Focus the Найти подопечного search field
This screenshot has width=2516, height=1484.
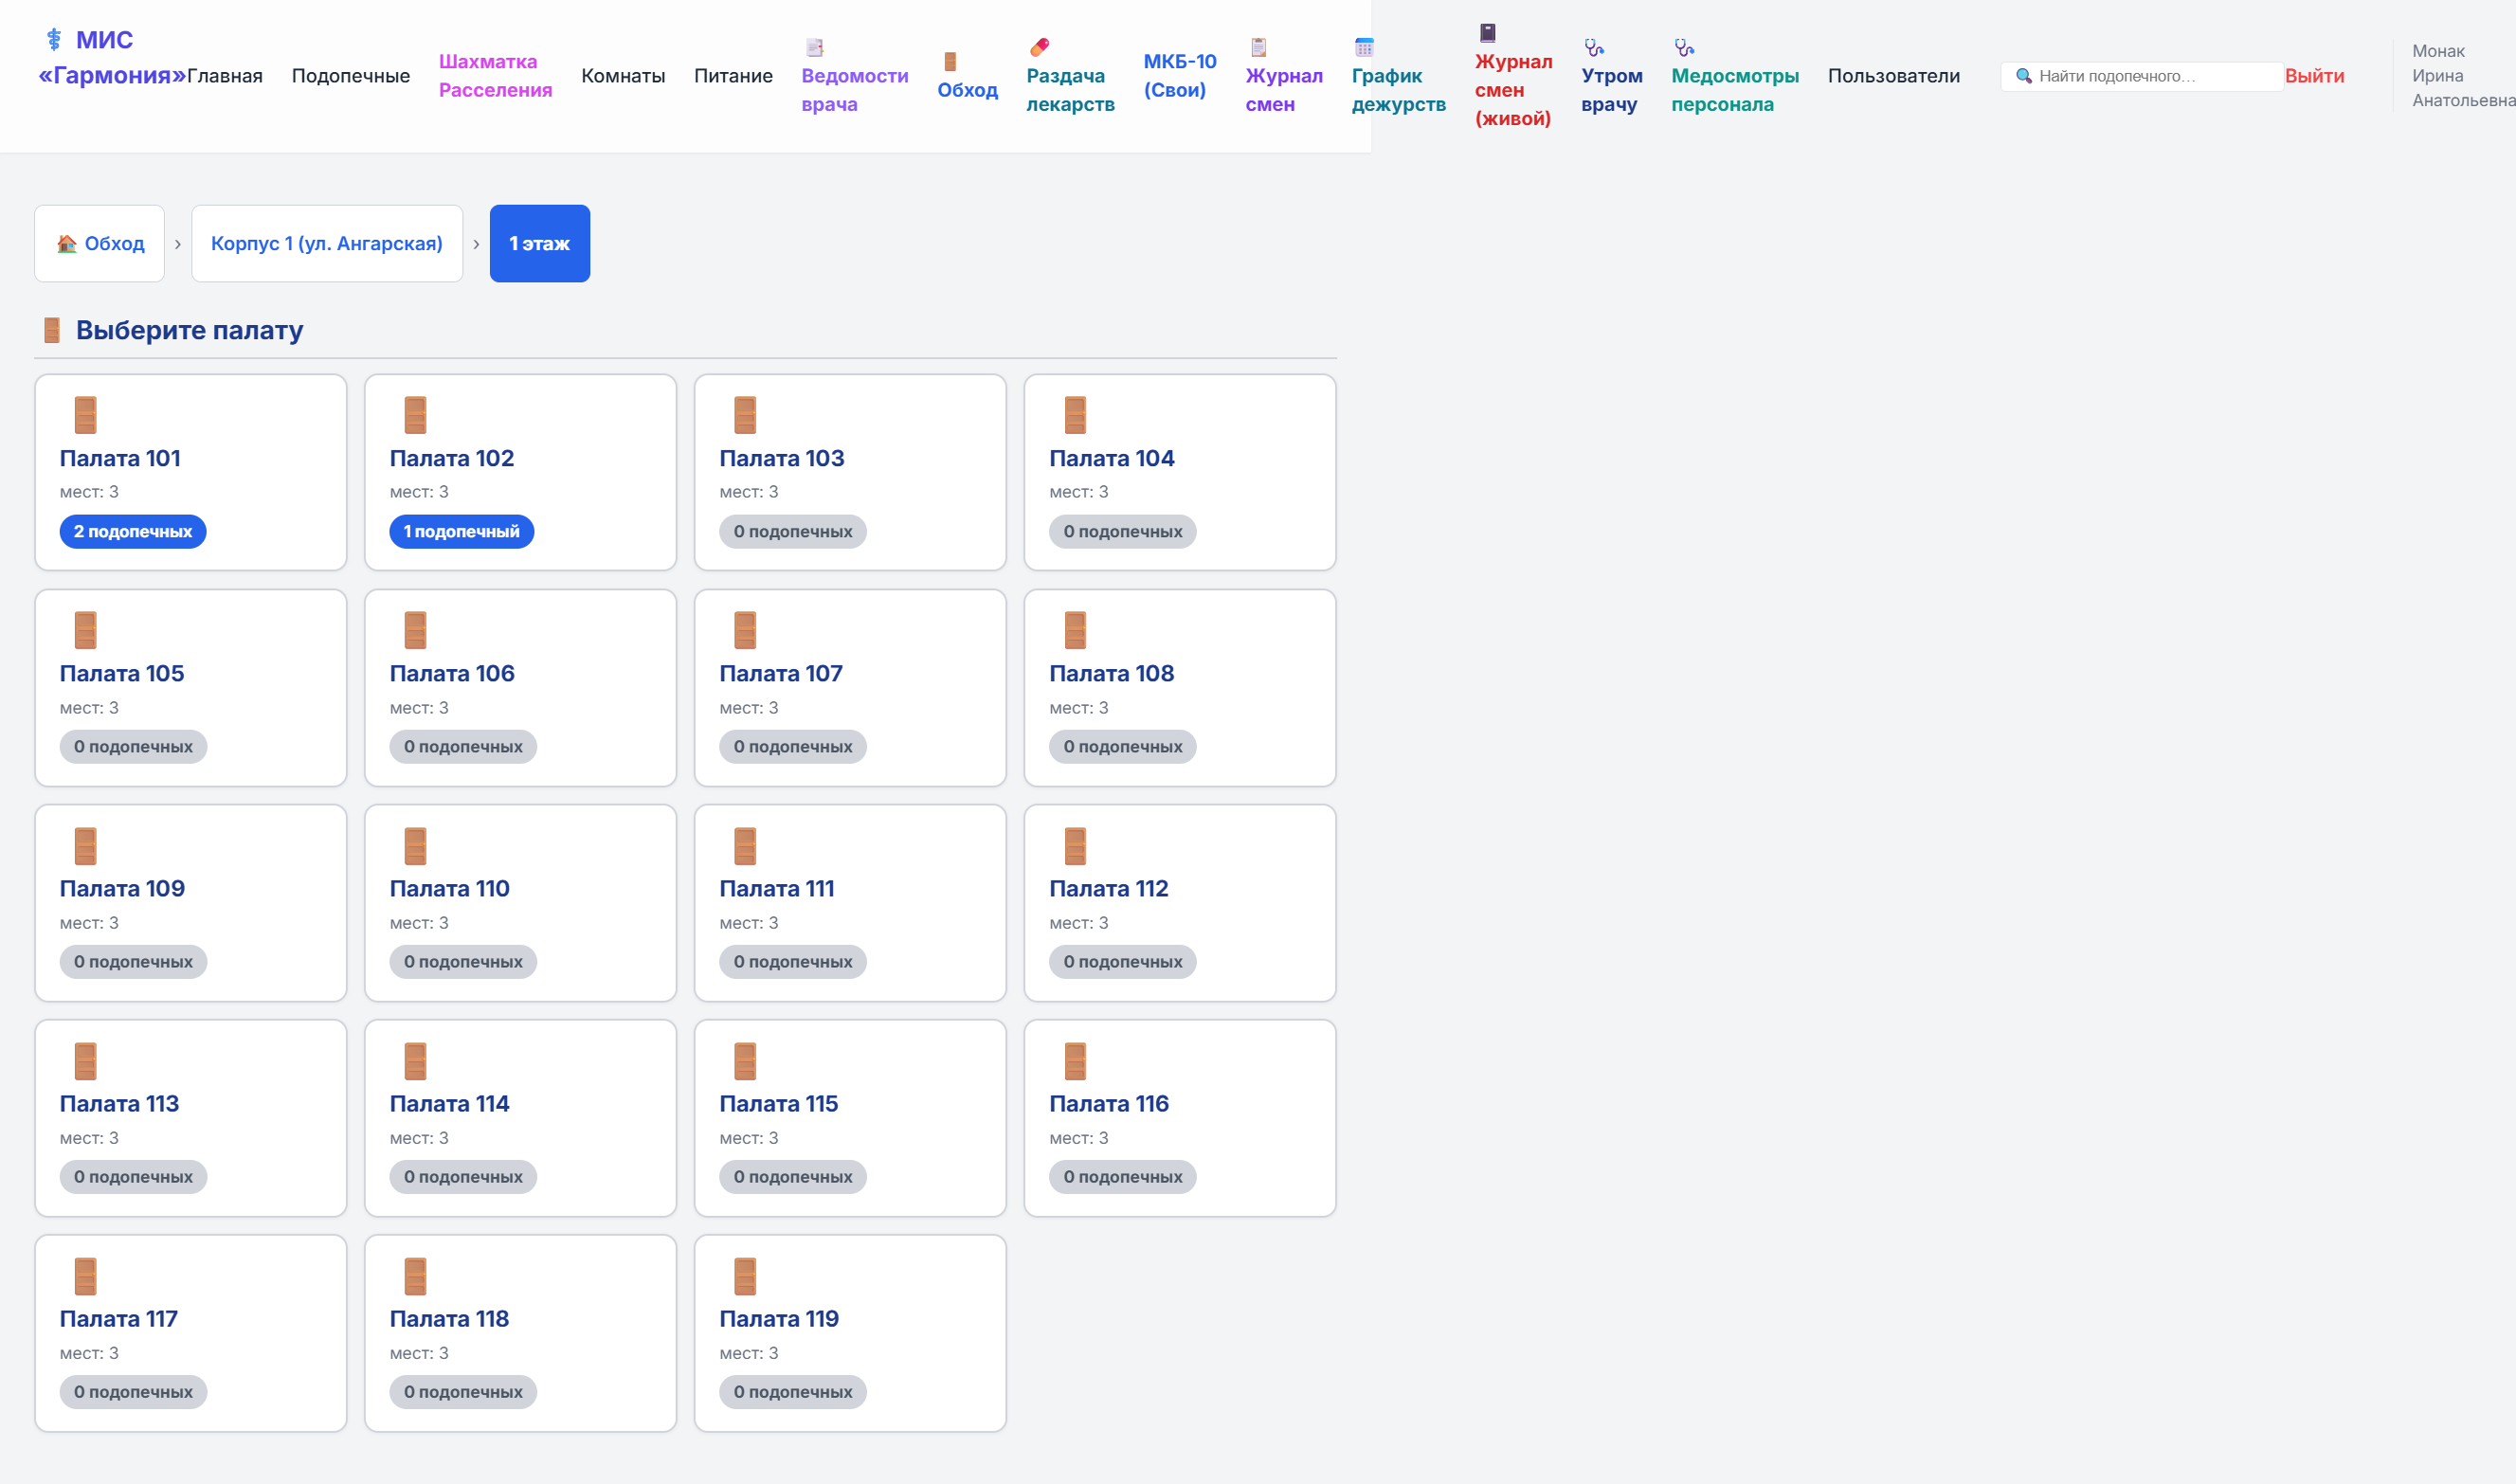(x=2141, y=76)
